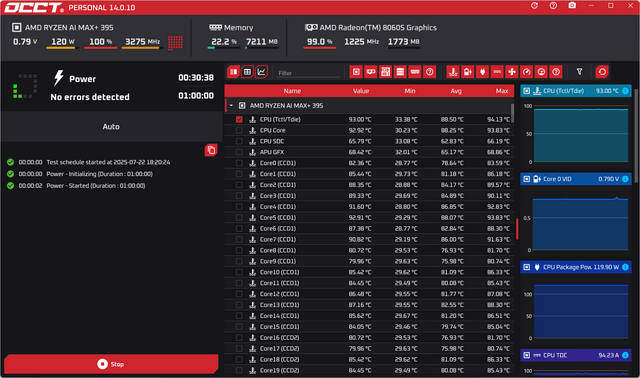Open info for the CPU TDC graph
This screenshot has width=640, height=378.
[625, 355]
